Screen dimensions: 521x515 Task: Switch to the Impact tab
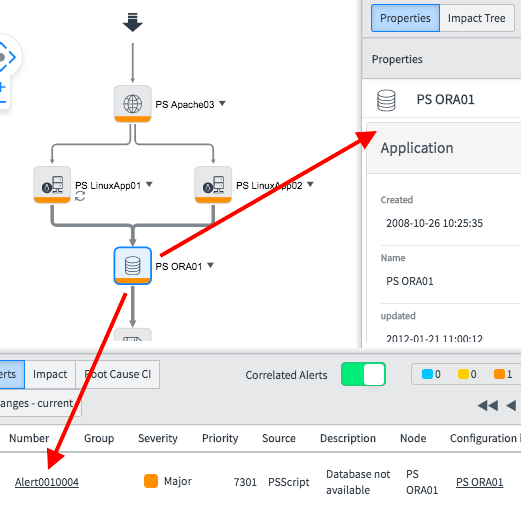[x=50, y=374]
